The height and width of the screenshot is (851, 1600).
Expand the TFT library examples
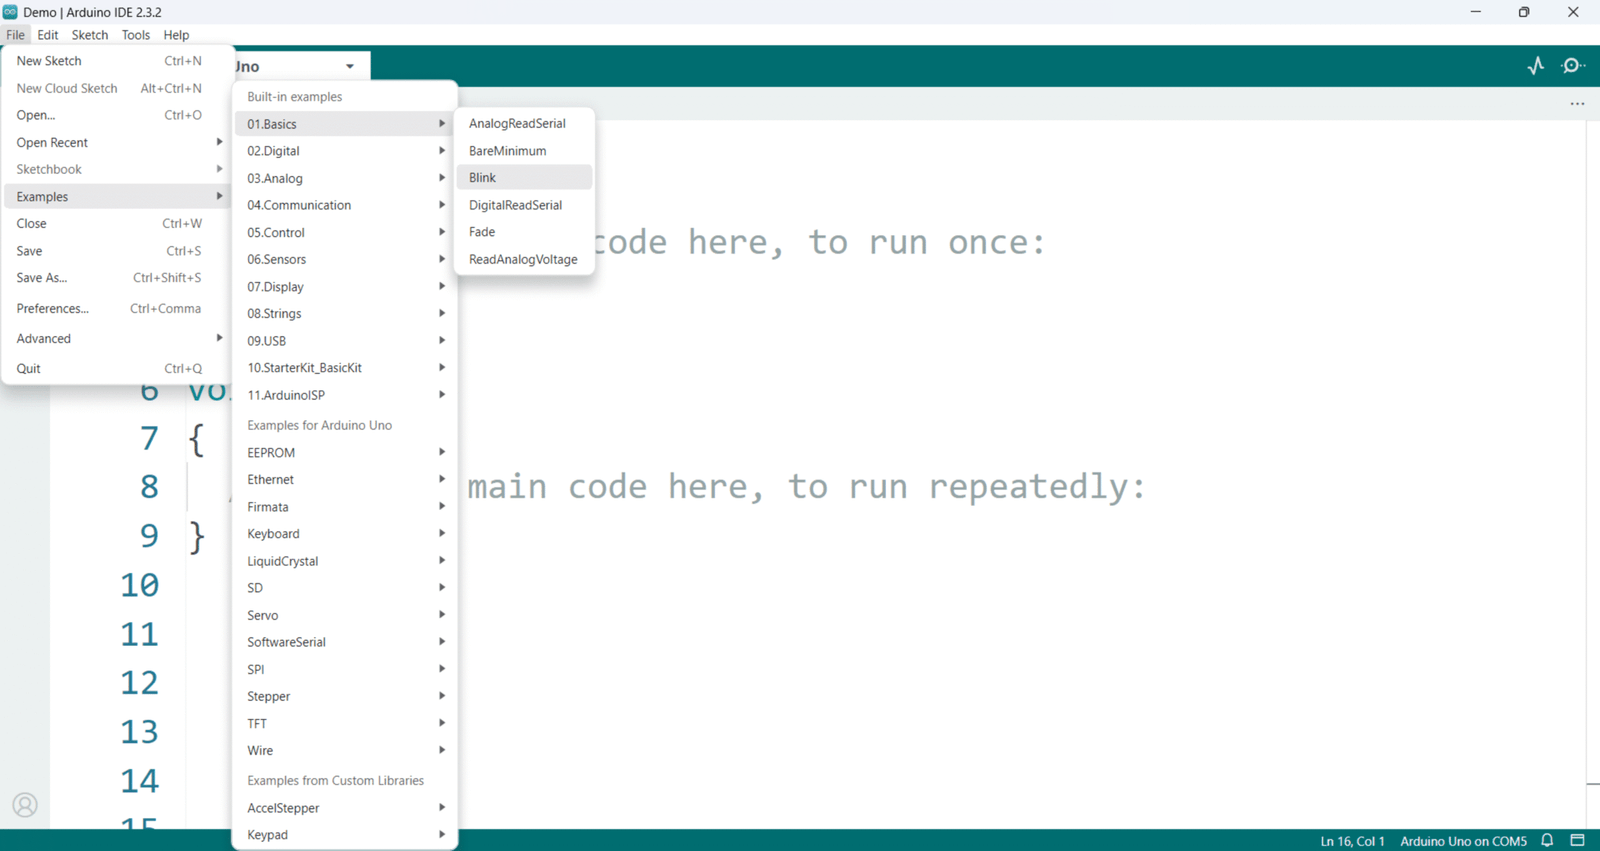pyautogui.click(x=345, y=723)
